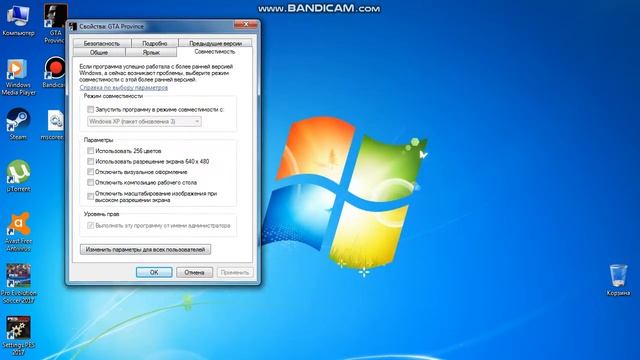Select the Bandicam desktop shortcut
The height and width of the screenshot is (360, 640).
(54, 72)
